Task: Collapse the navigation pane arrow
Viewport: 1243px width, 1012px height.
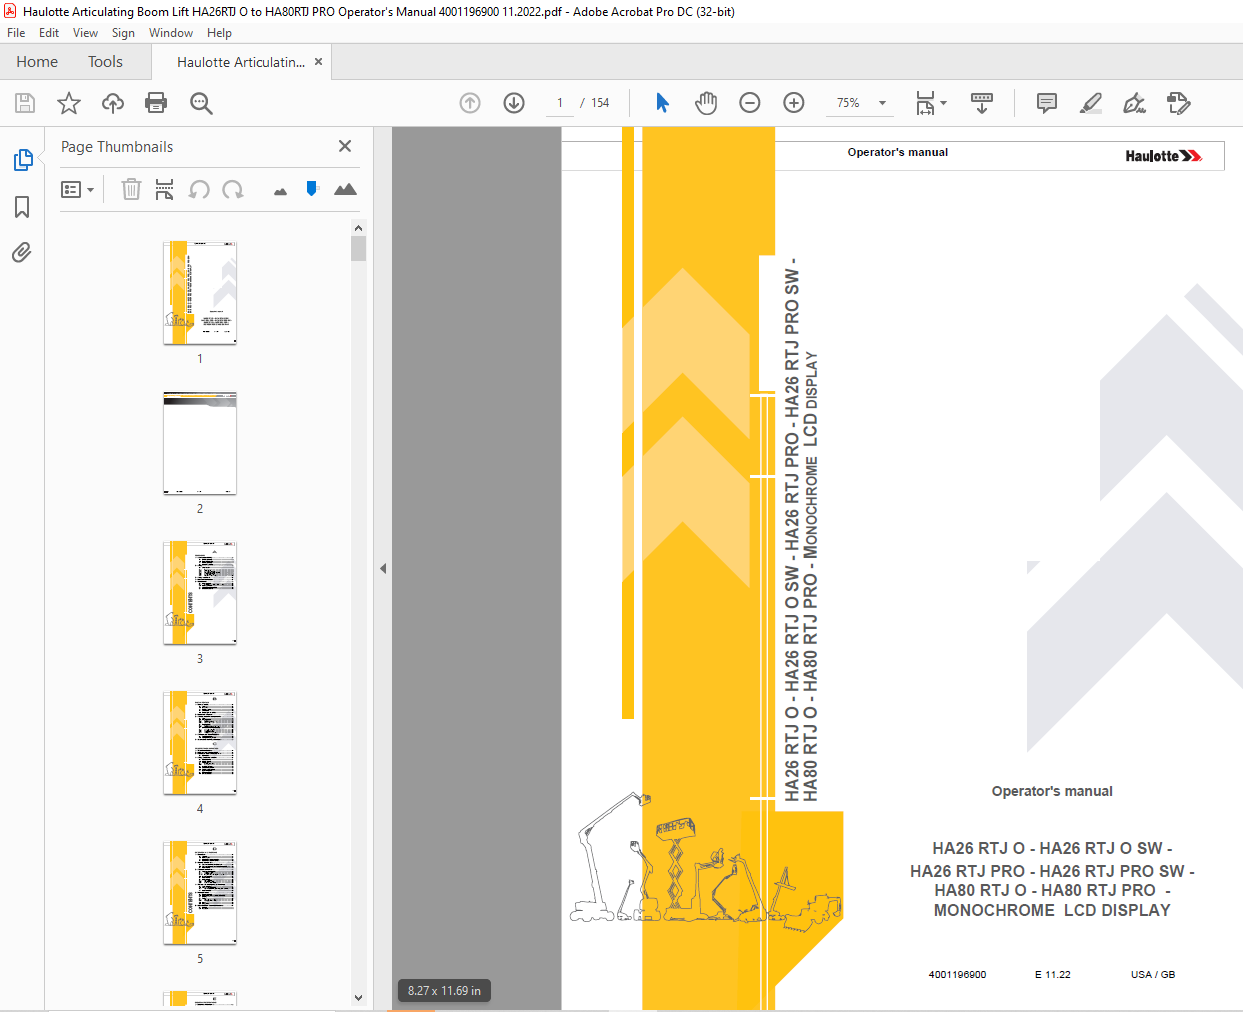Action: pos(383,568)
